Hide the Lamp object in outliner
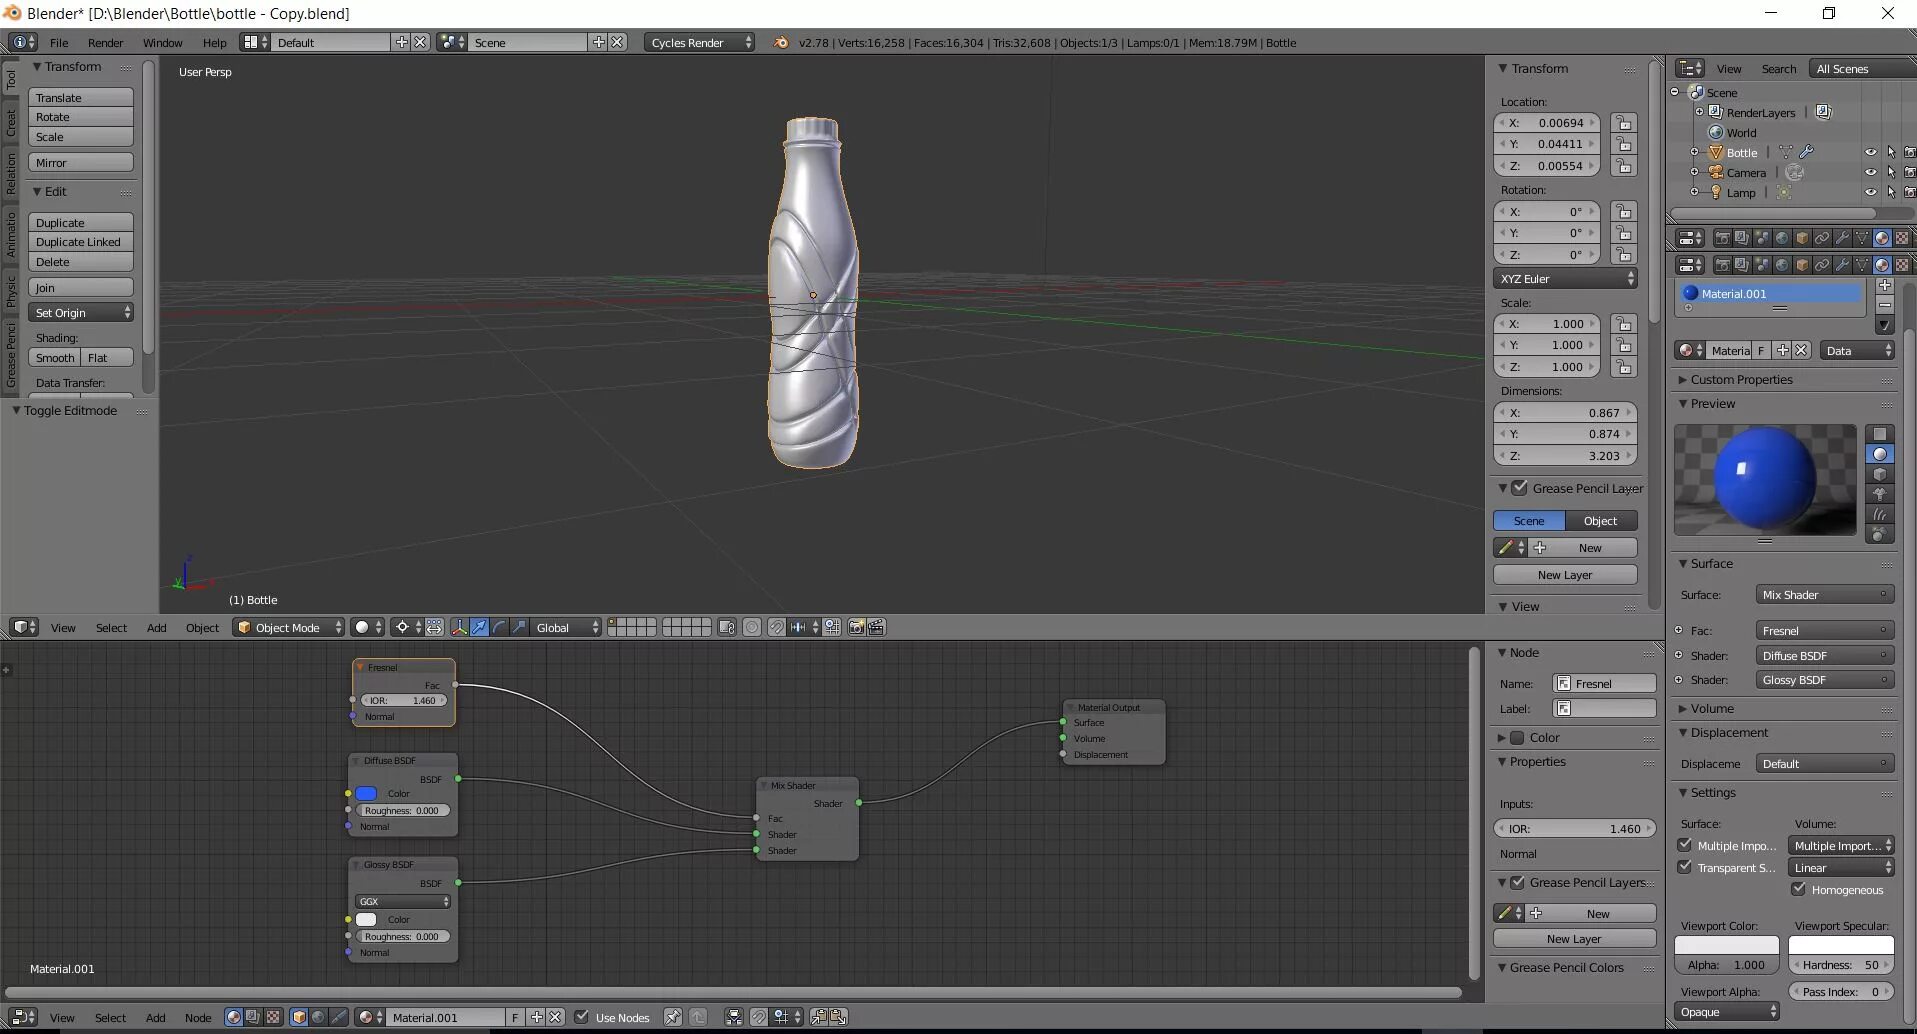This screenshot has width=1917, height=1034. pyautogui.click(x=1870, y=192)
